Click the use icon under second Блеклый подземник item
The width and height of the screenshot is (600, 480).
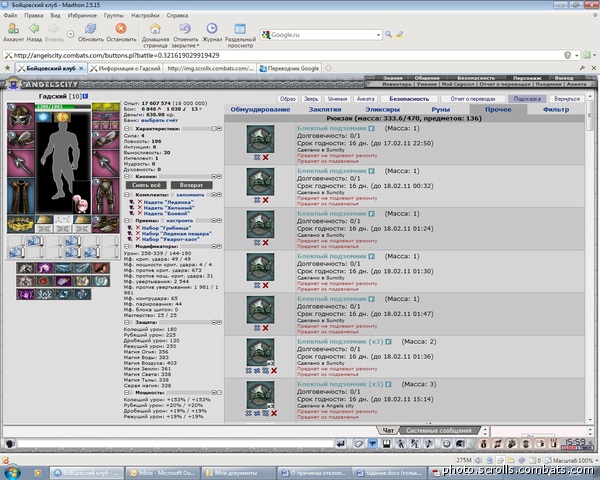(257, 200)
